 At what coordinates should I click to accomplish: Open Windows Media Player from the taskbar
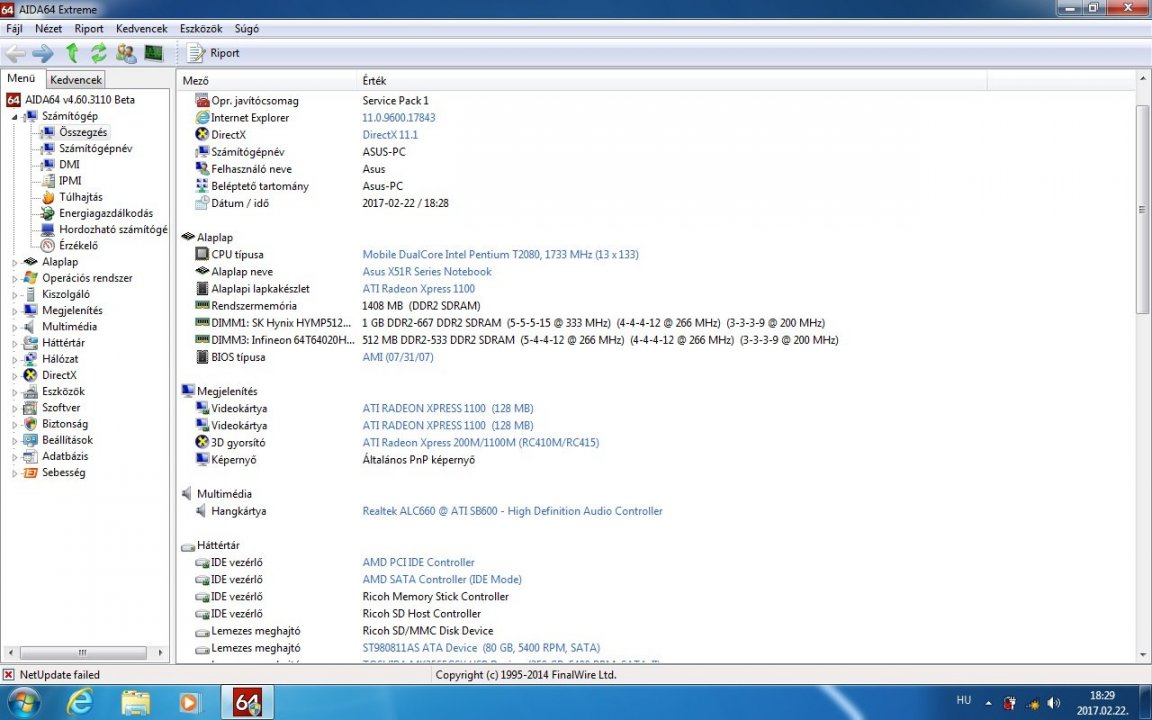[x=190, y=702]
